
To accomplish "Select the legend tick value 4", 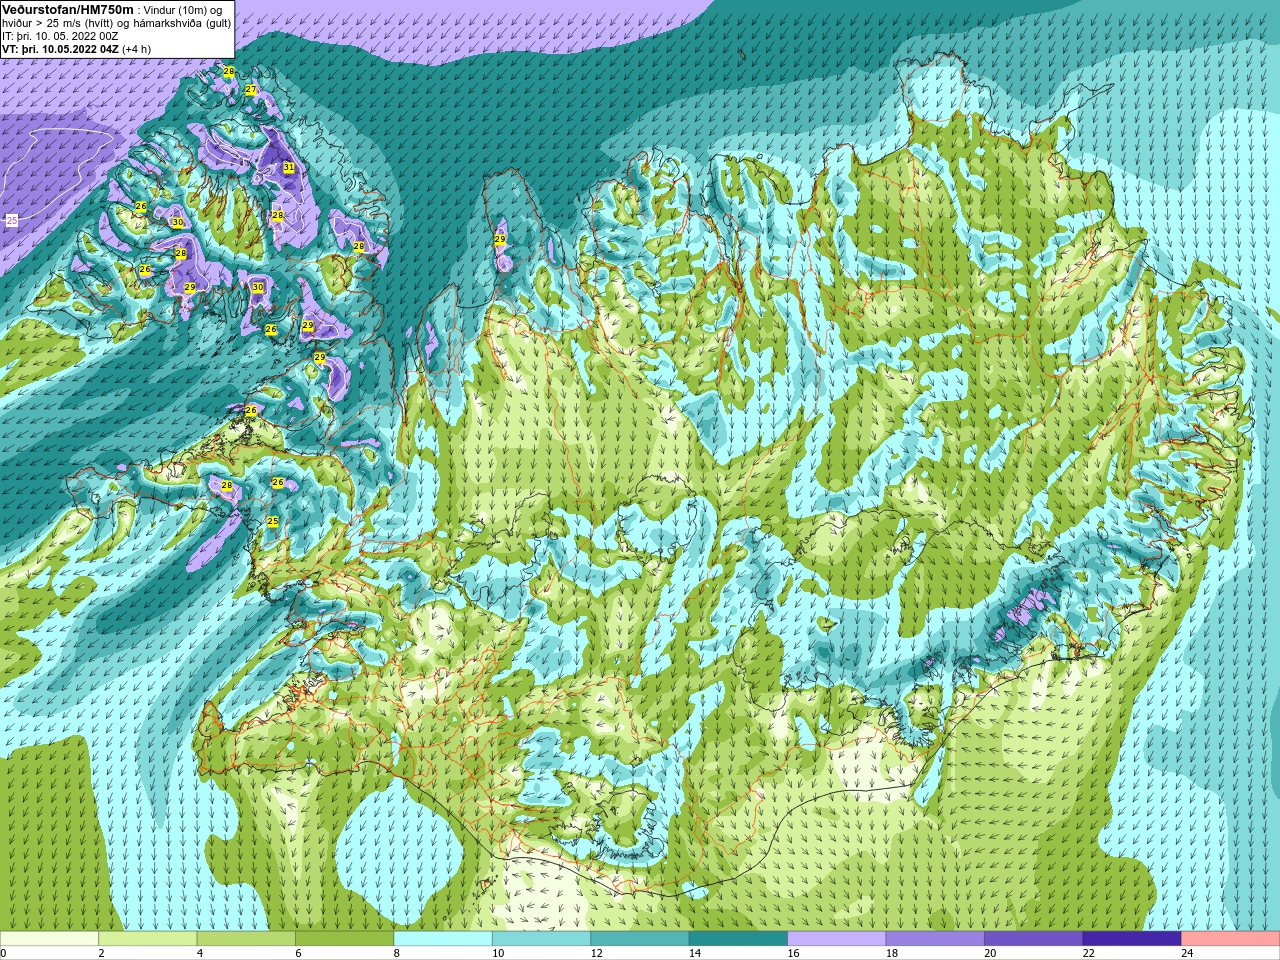I will coord(199,953).
